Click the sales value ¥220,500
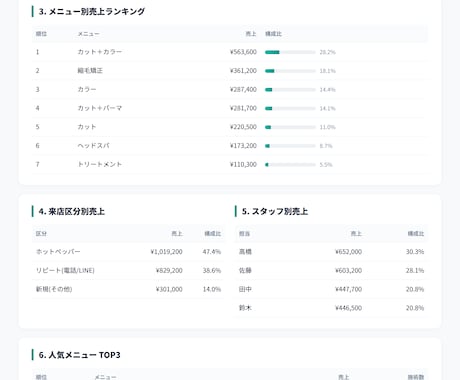 243,127
